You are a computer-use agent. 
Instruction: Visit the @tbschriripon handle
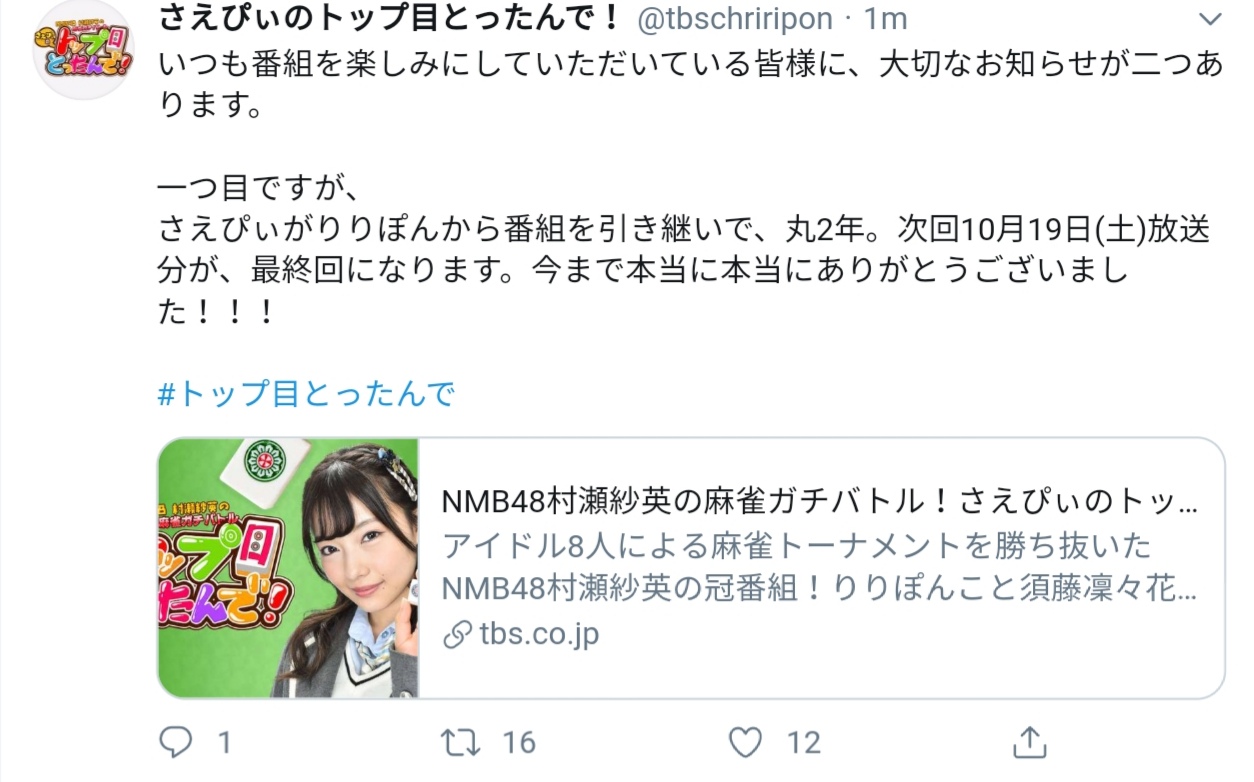[734, 18]
